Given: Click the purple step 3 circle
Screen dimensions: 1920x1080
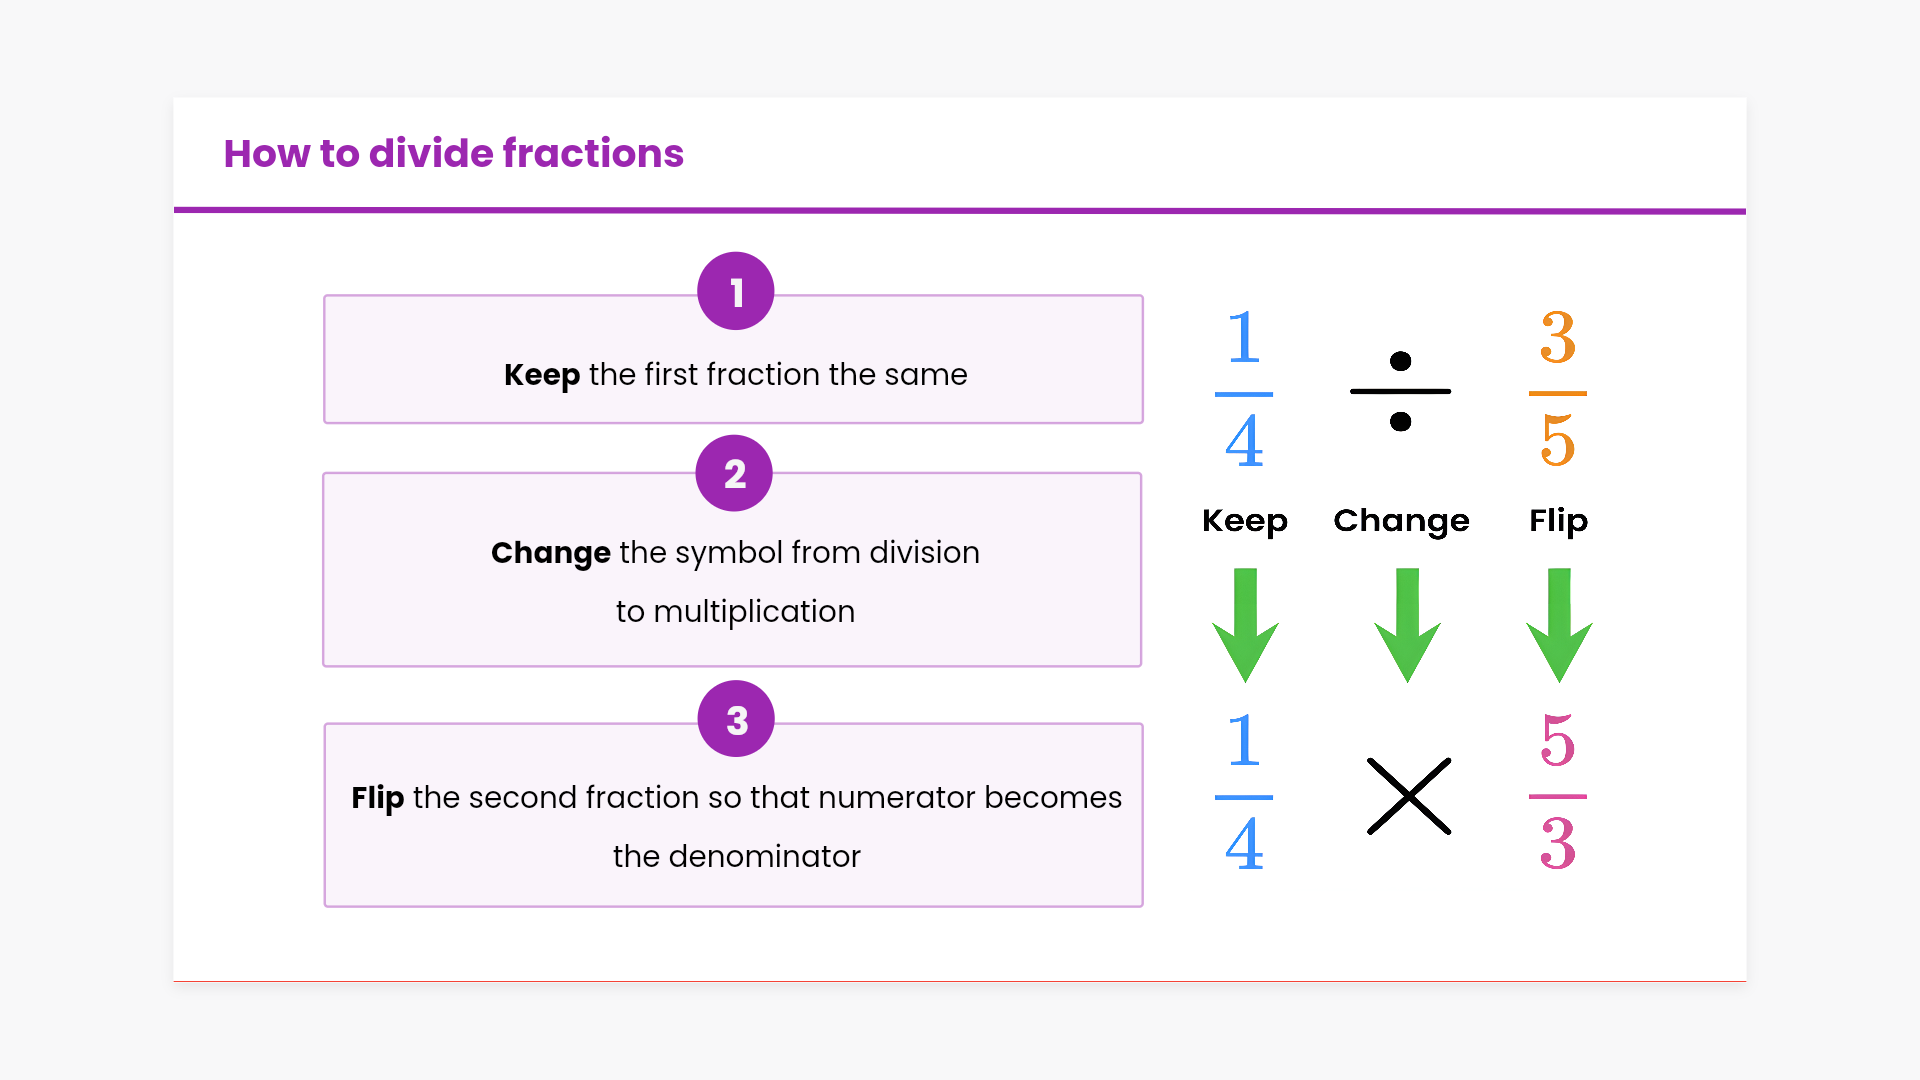Looking at the screenshot, I should (736, 719).
